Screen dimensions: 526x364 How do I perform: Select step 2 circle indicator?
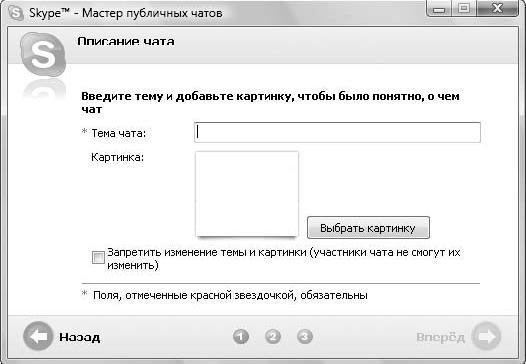[273, 336]
